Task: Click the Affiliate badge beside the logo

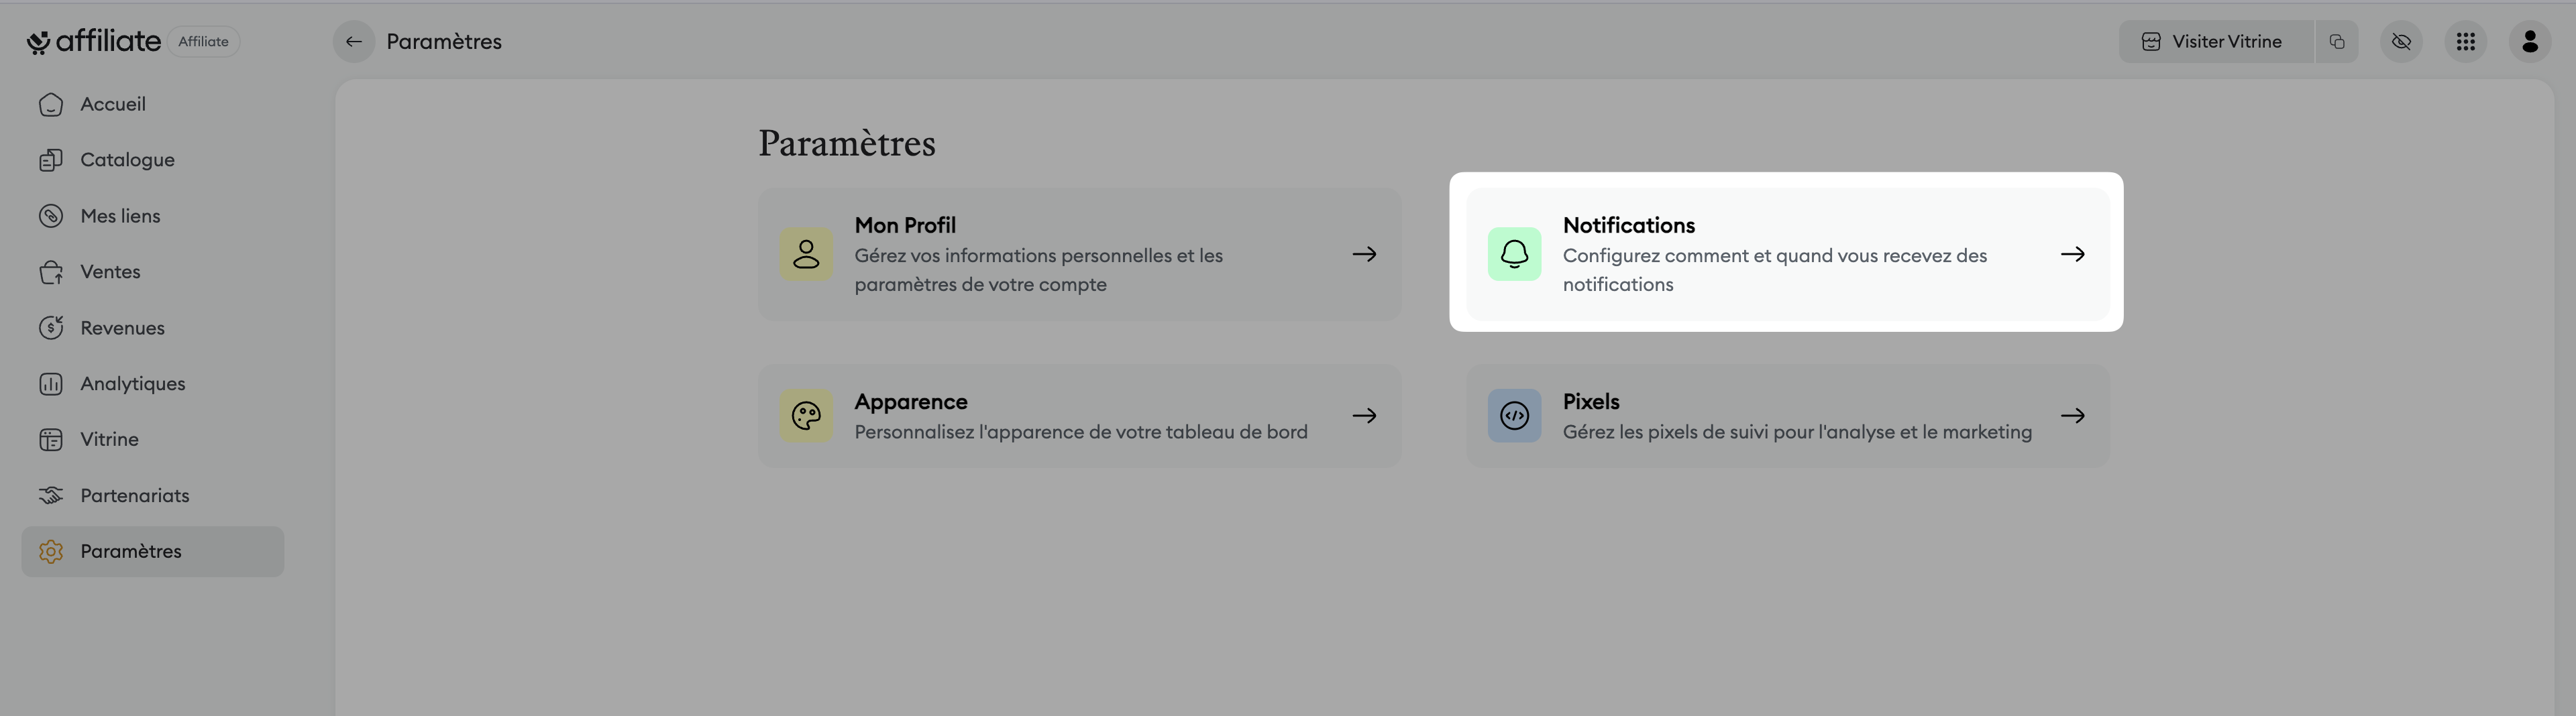Action: [x=203, y=42]
